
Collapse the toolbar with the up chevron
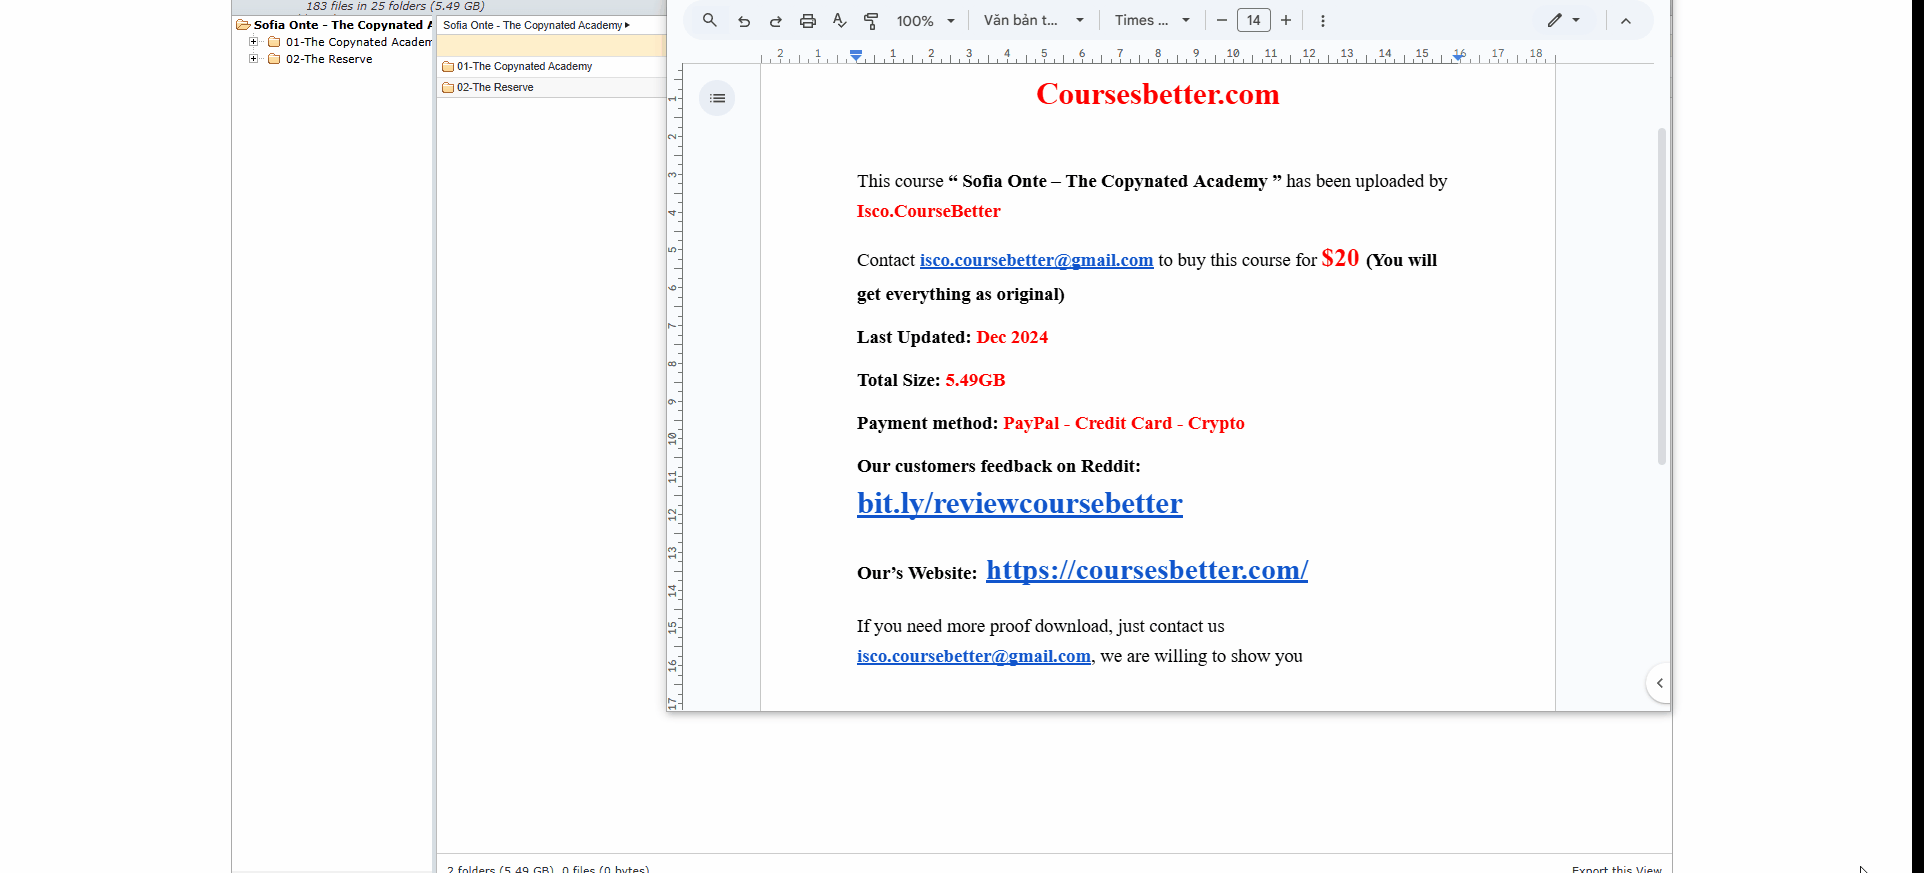tap(1626, 21)
